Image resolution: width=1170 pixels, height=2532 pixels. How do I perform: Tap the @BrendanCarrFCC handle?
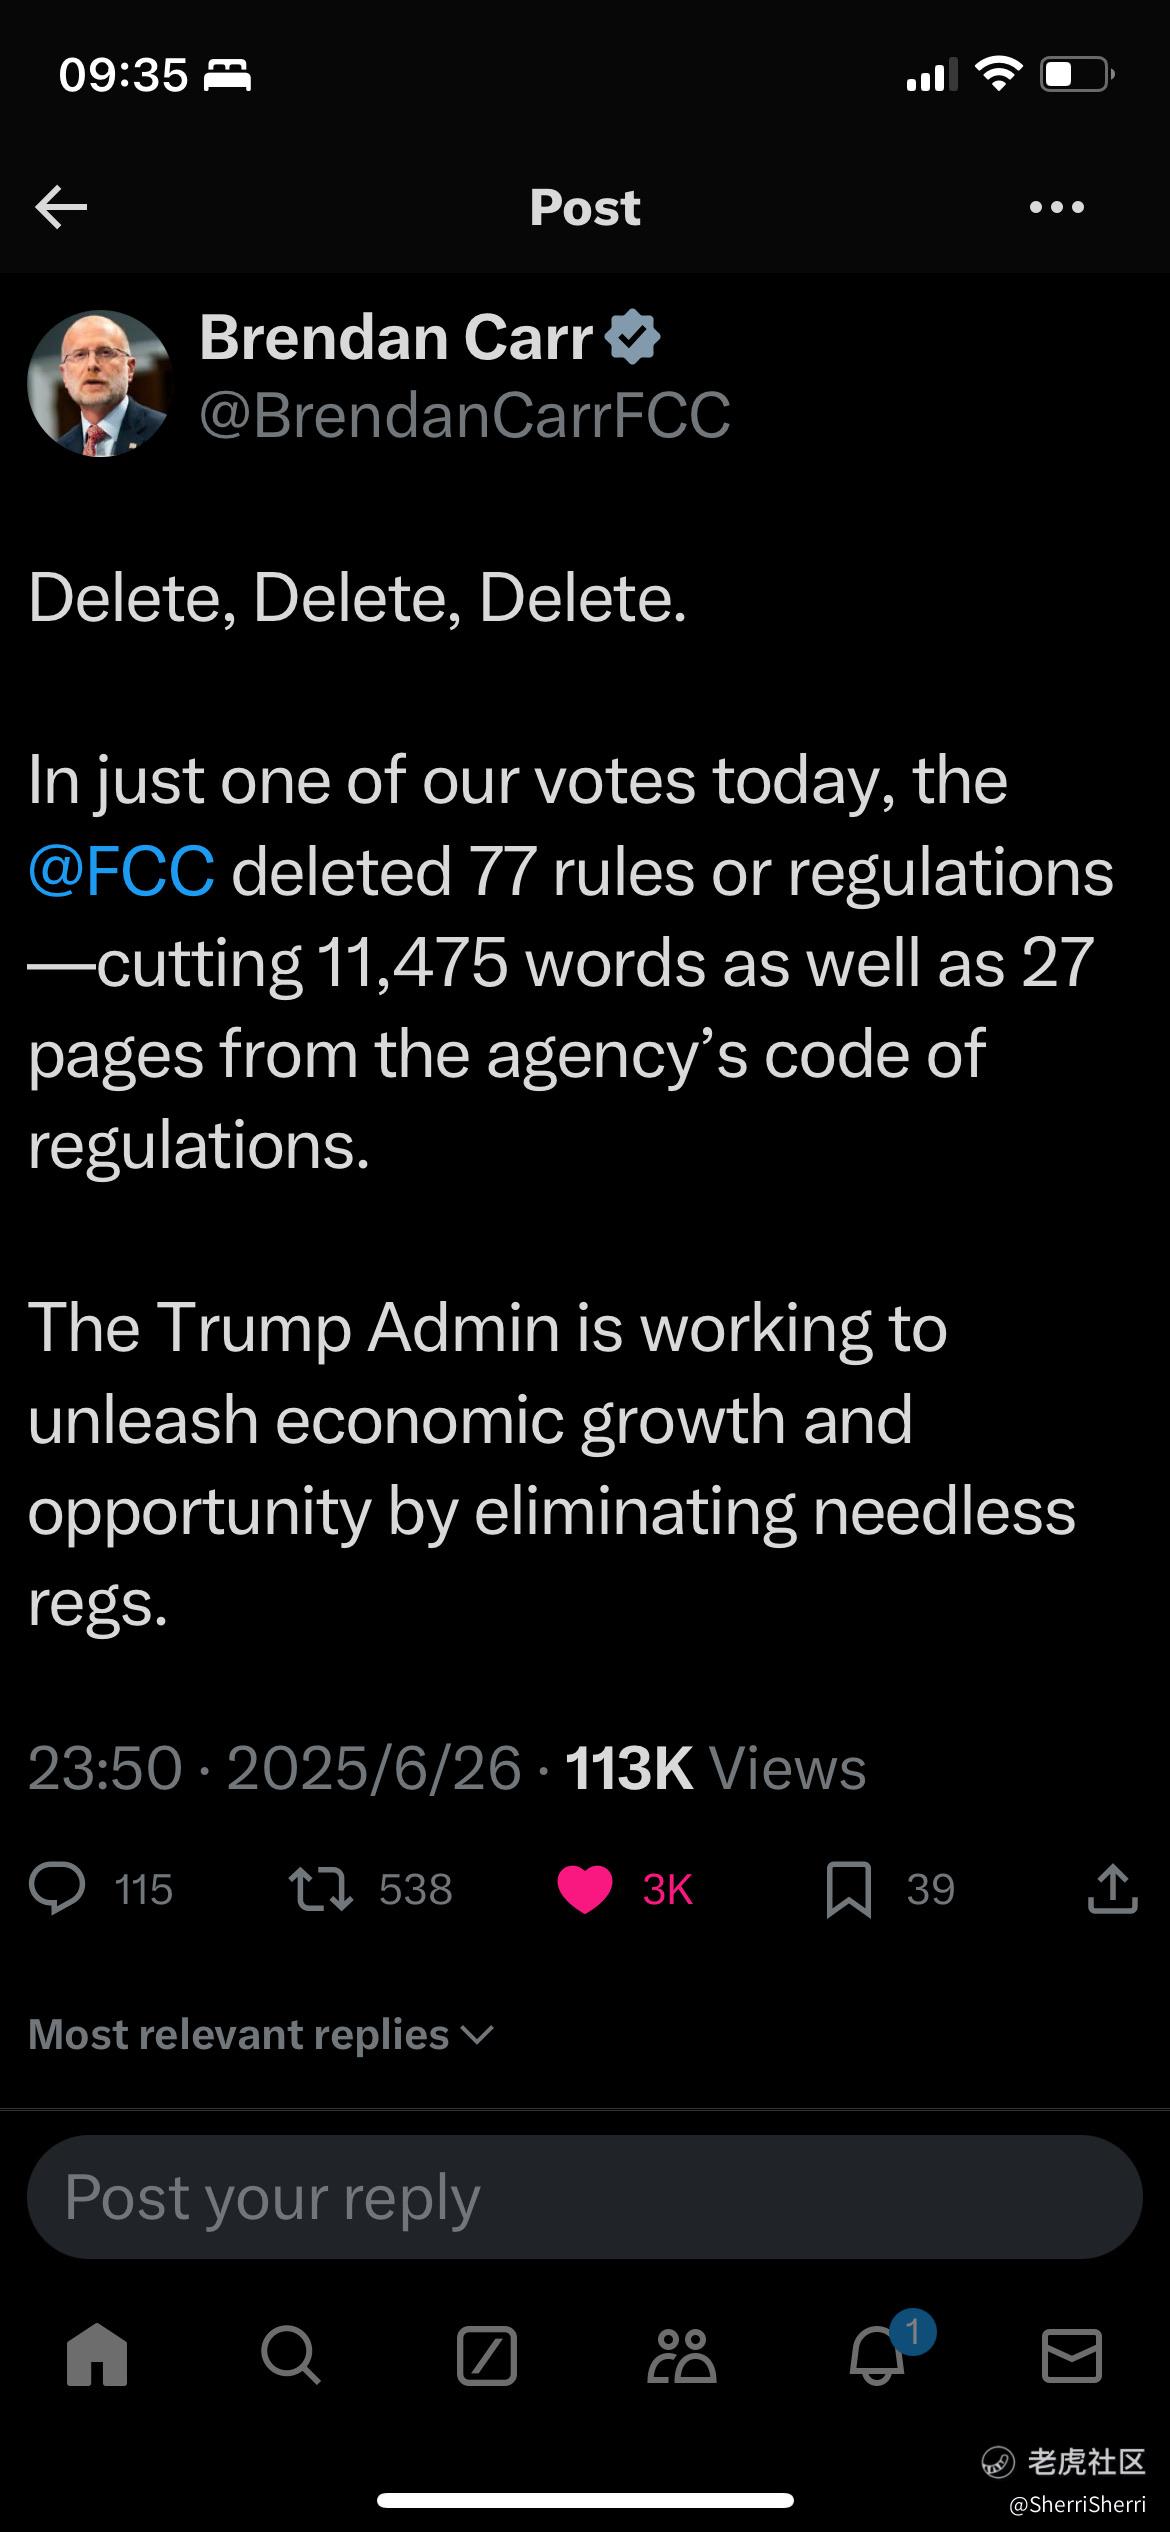click(465, 415)
